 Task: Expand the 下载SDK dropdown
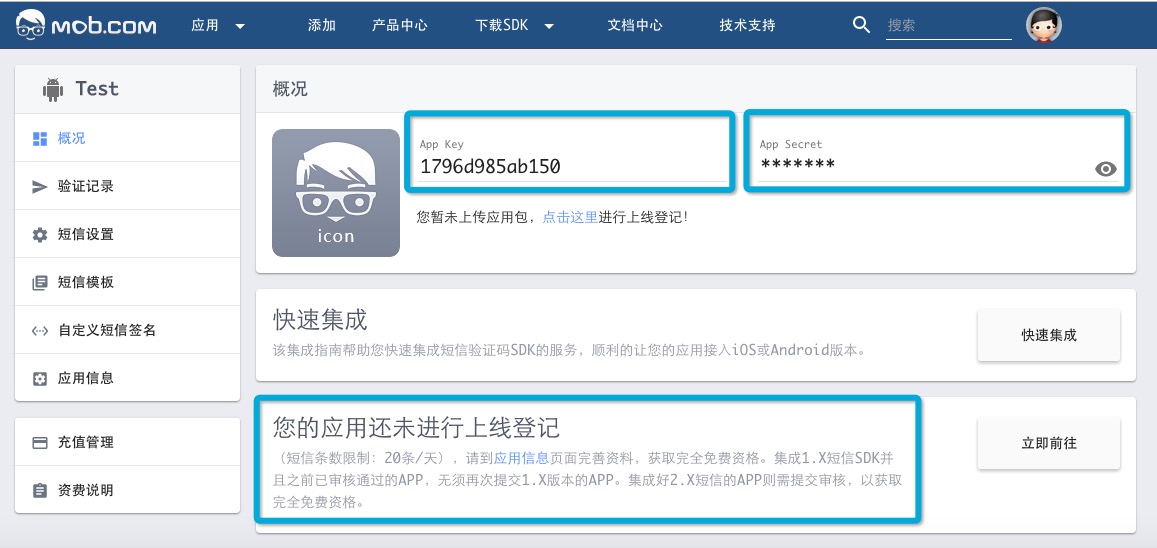pos(514,25)
